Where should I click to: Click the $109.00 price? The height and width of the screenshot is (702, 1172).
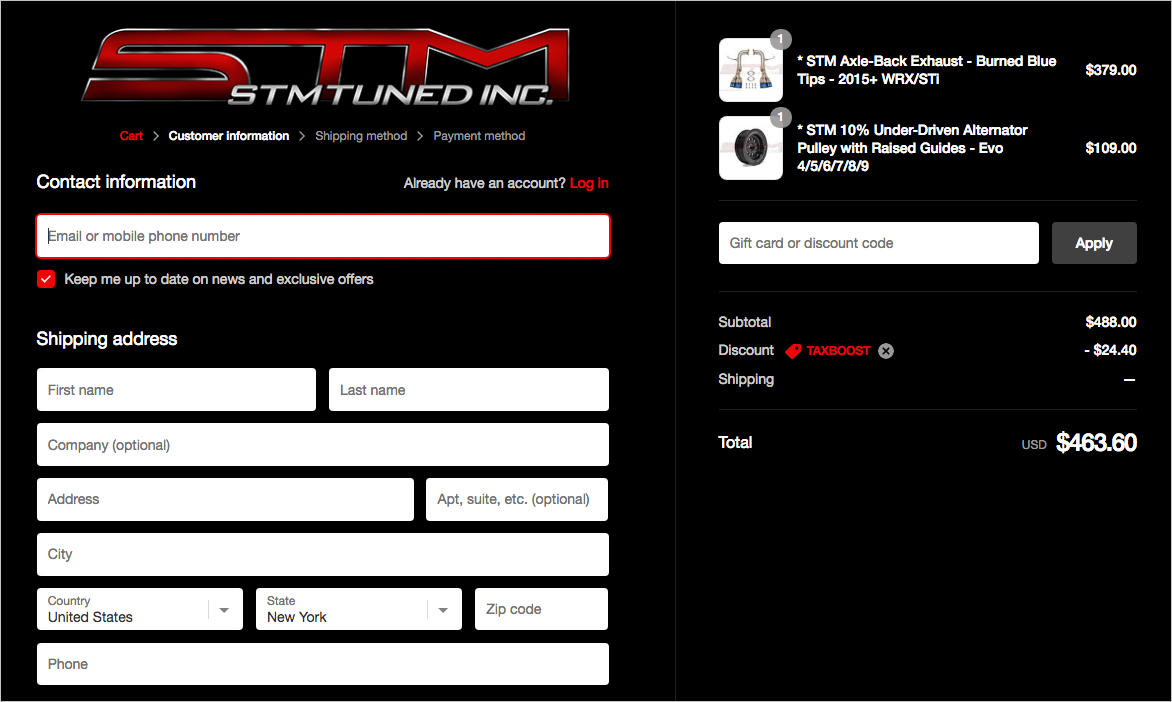coord(1111,148)
